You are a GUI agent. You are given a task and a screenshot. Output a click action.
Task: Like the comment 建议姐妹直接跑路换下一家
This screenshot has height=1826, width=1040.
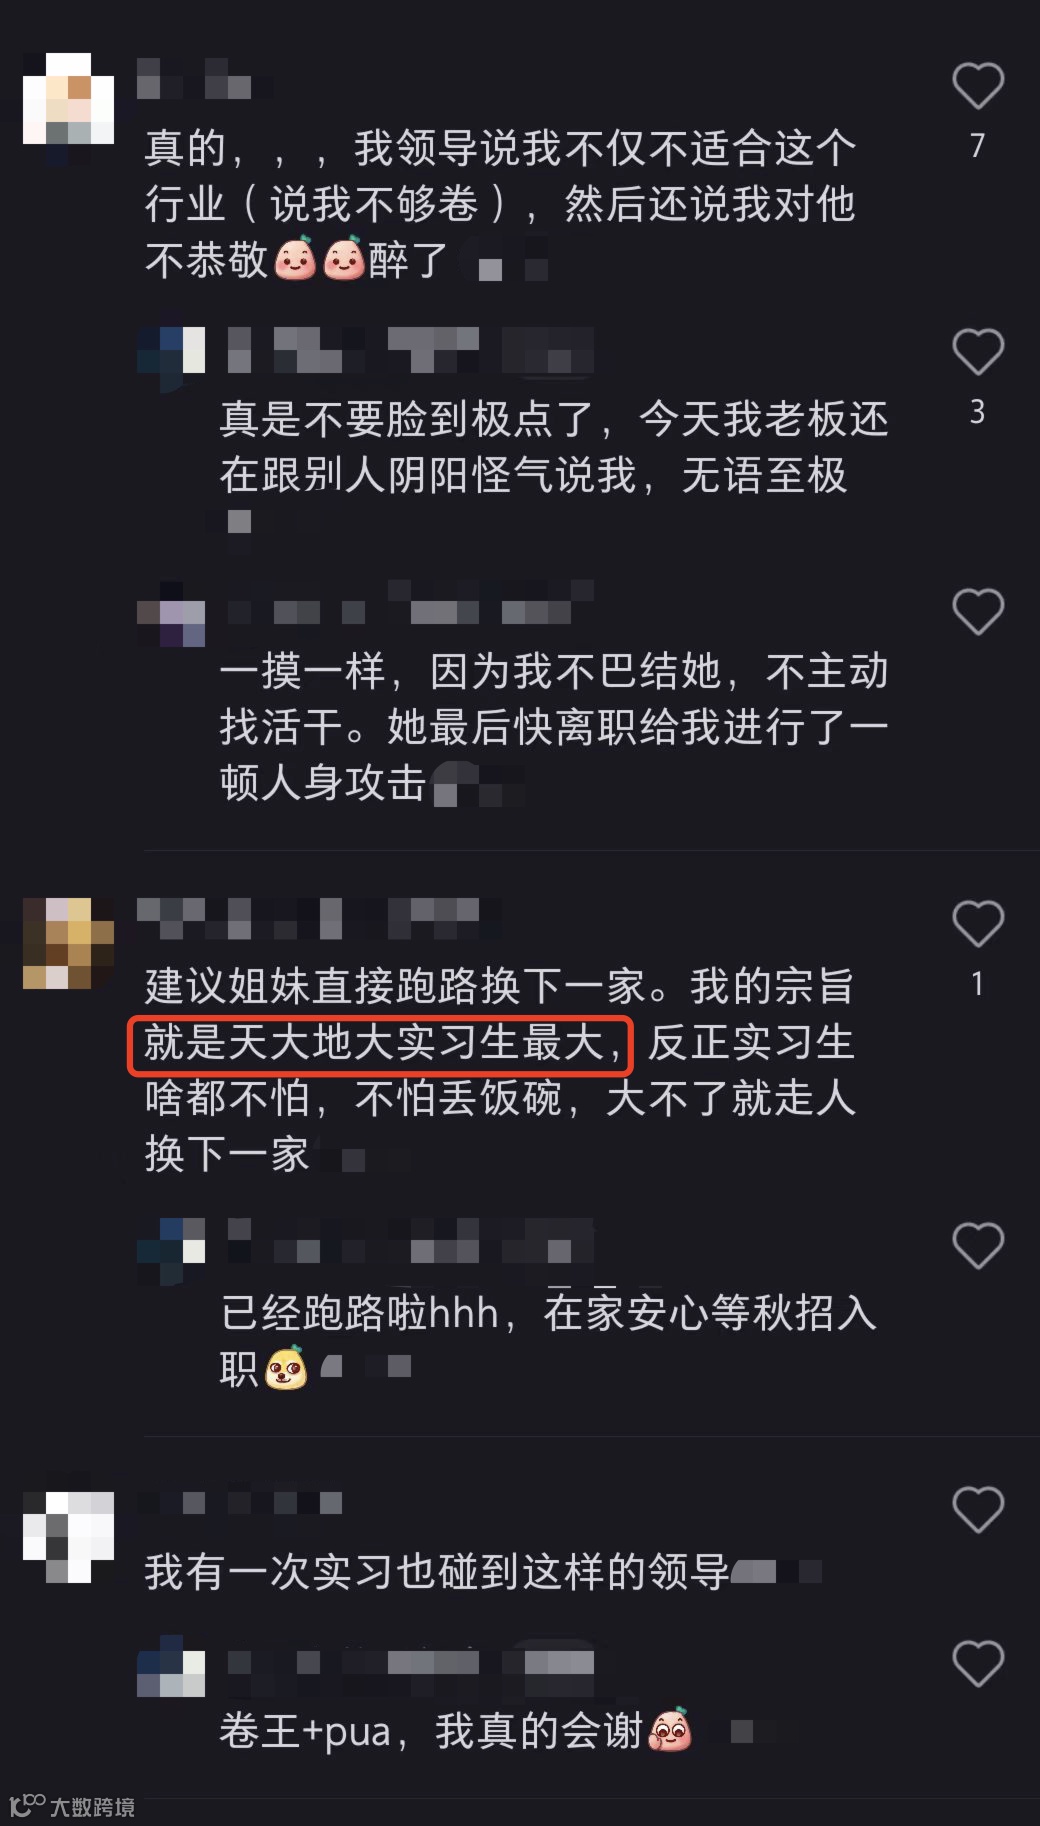(x=977, y=923)
